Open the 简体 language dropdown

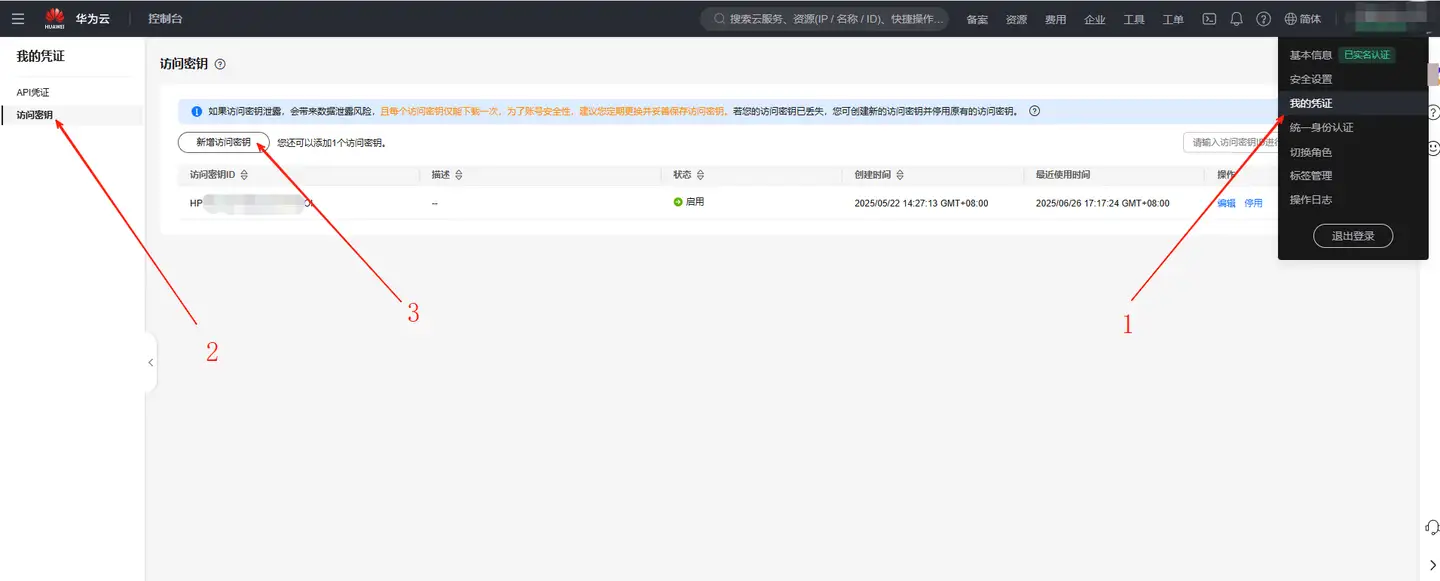pyautogui.click(x=1302, y=19)
